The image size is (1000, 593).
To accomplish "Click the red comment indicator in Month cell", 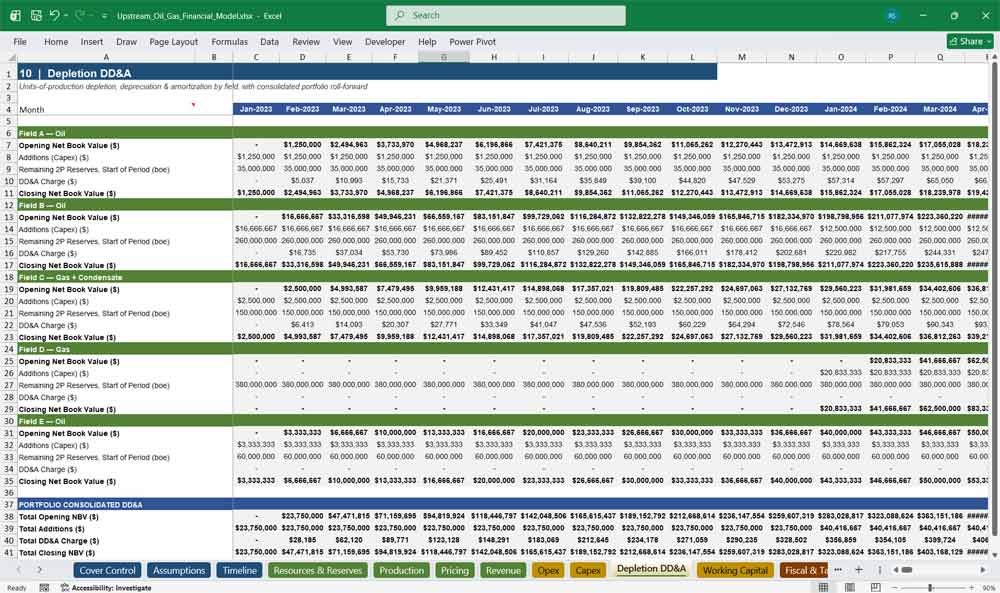I will click(x=193, y=105).
